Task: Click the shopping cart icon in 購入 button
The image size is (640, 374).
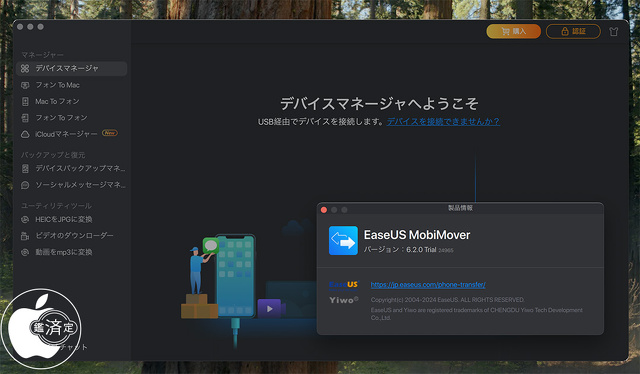Action: (x=505, y=31)
